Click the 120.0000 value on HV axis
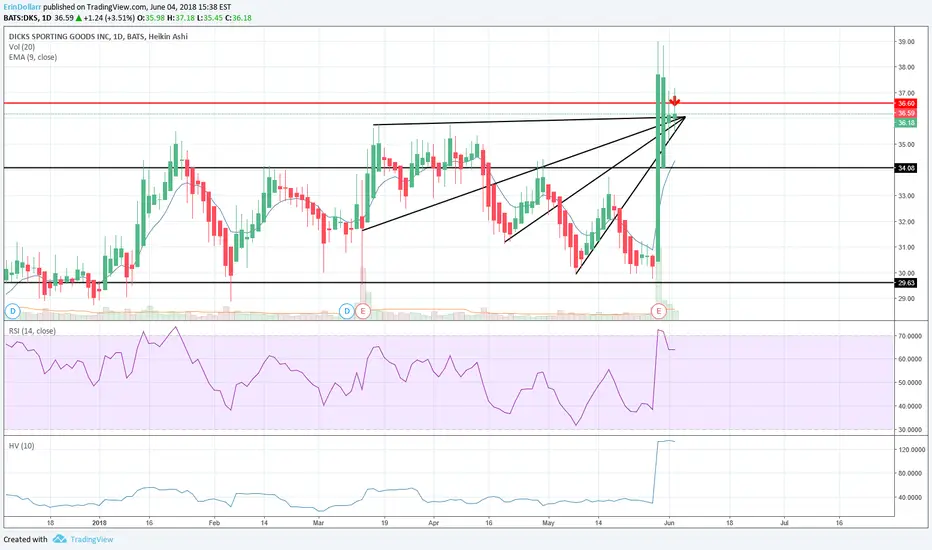Image resolution: width=932 pixels, height=550 pixels. click(x=911, y=450)
